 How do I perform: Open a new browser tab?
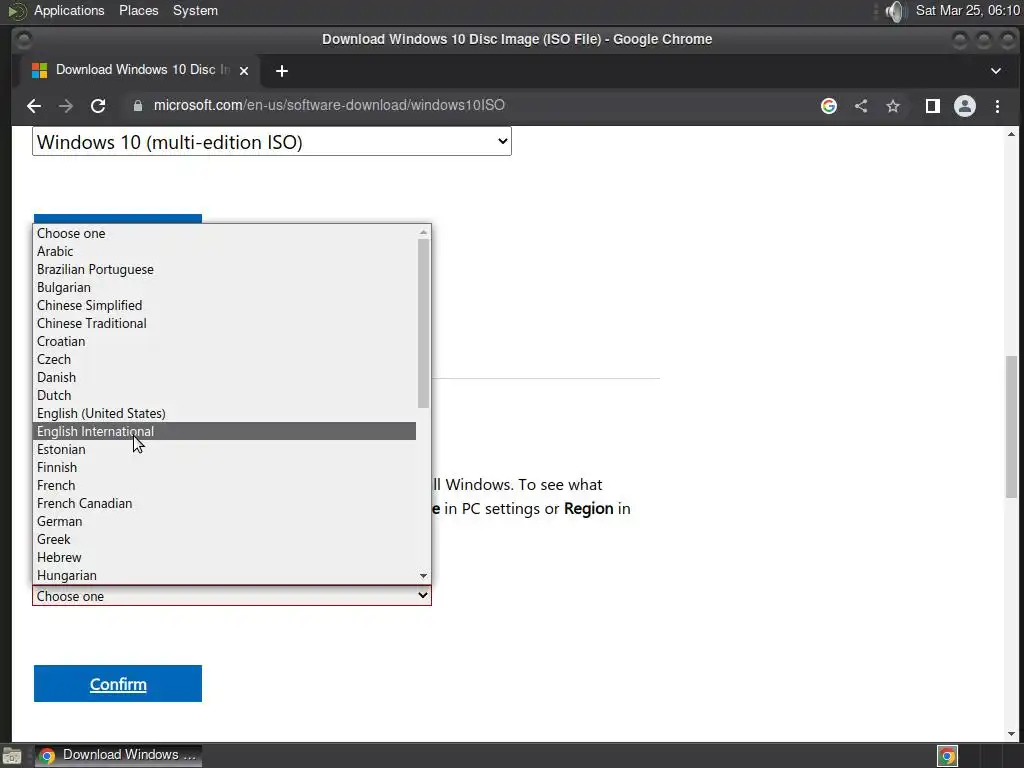tap(281, 71)
